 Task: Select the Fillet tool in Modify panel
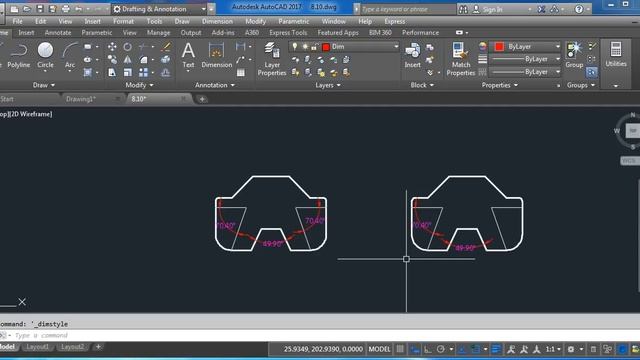pyautogui.click(x=143, y=60)
